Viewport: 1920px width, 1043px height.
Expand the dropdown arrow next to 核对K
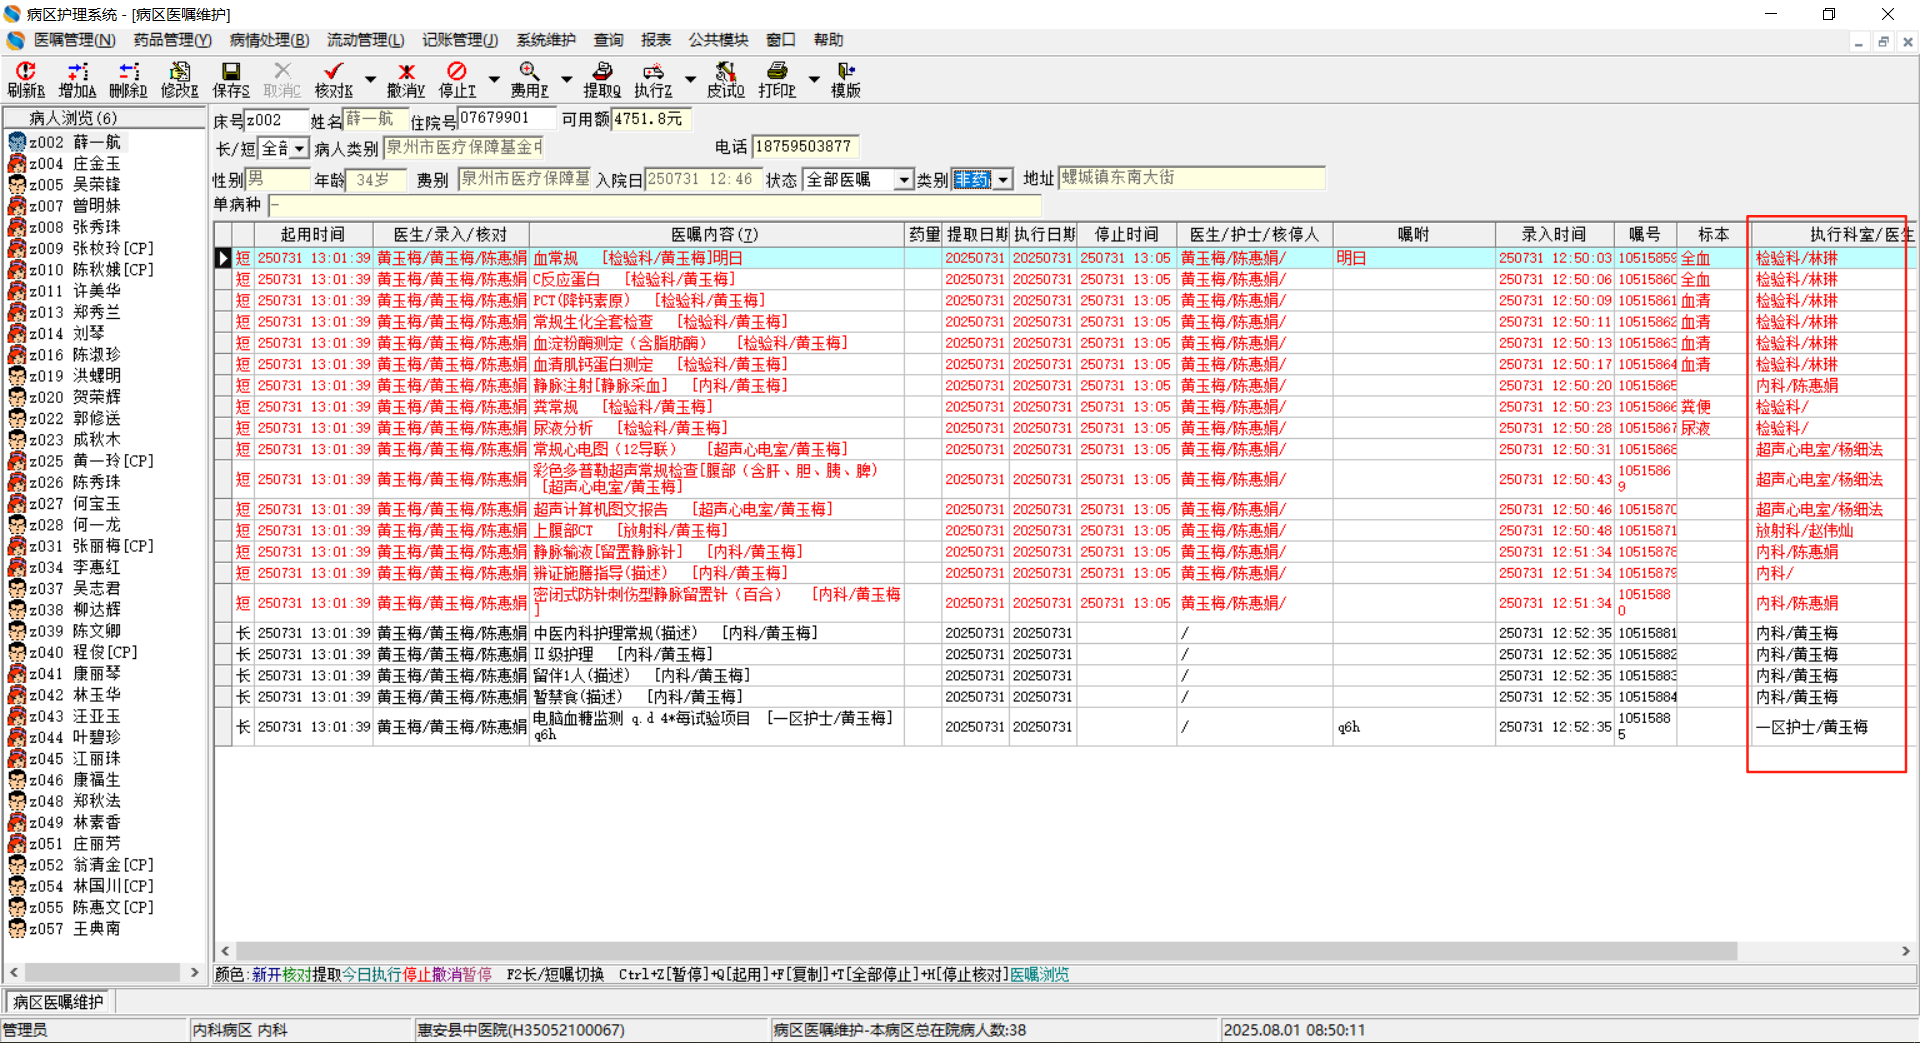click(370, 79)
